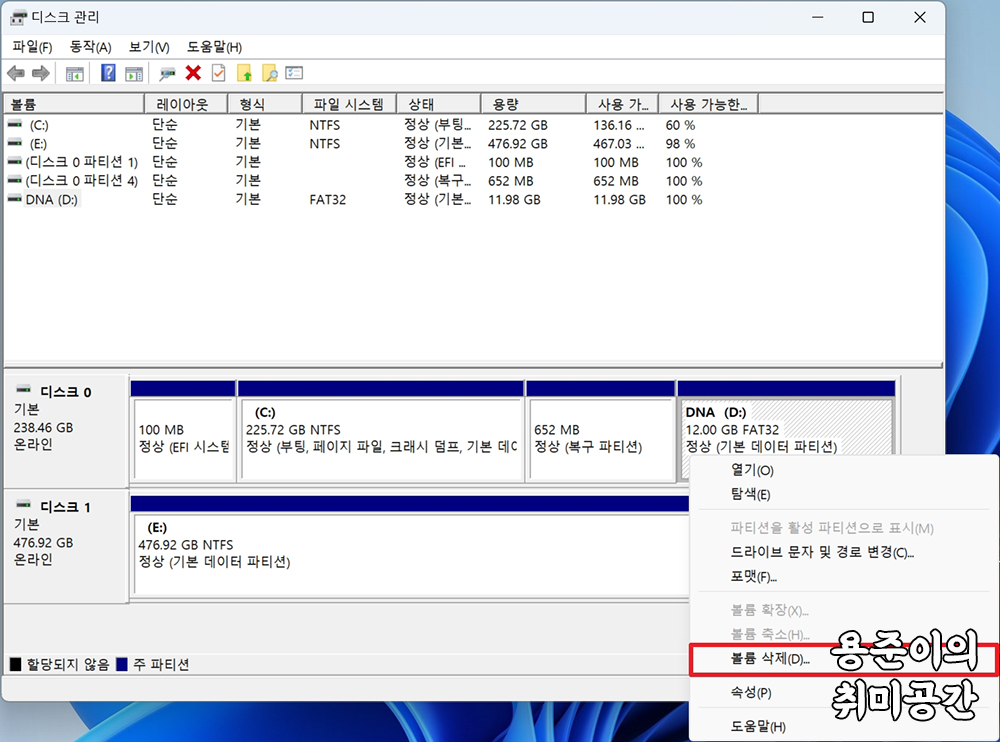Sort by the 형식 column header
The width and height of the screenshot is (1000, 742).
tap(264, 103)
